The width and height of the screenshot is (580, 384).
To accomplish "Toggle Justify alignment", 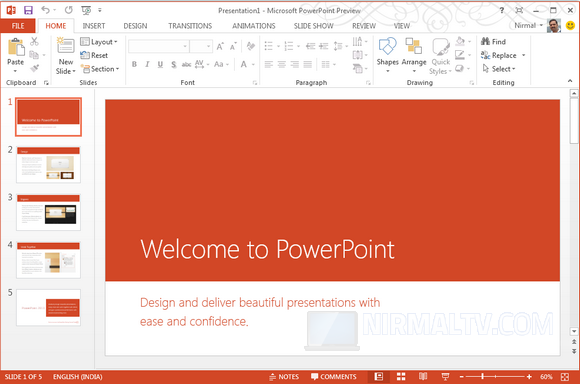I will click(x=307, y=64).
